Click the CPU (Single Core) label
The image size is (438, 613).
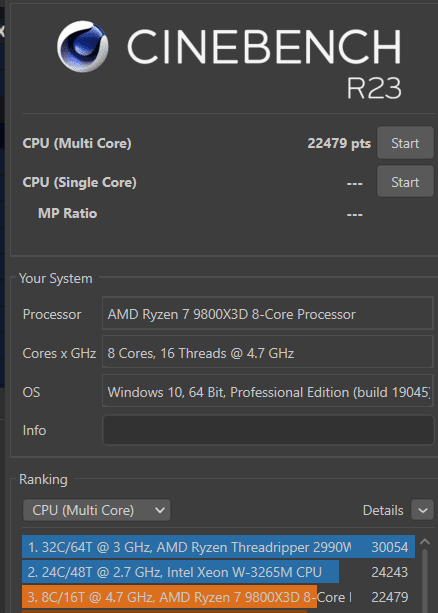(79, 182)
